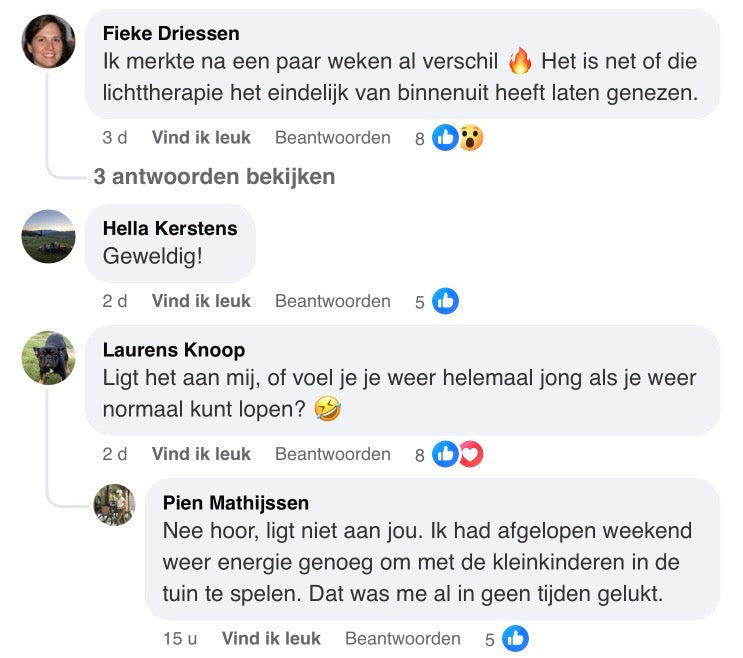The width and height of the screenshot is (743, 658).
Task: Toggle "Vind ik leuk" on Hella Kerstens' comment
Action: click(x=201, y=301)
